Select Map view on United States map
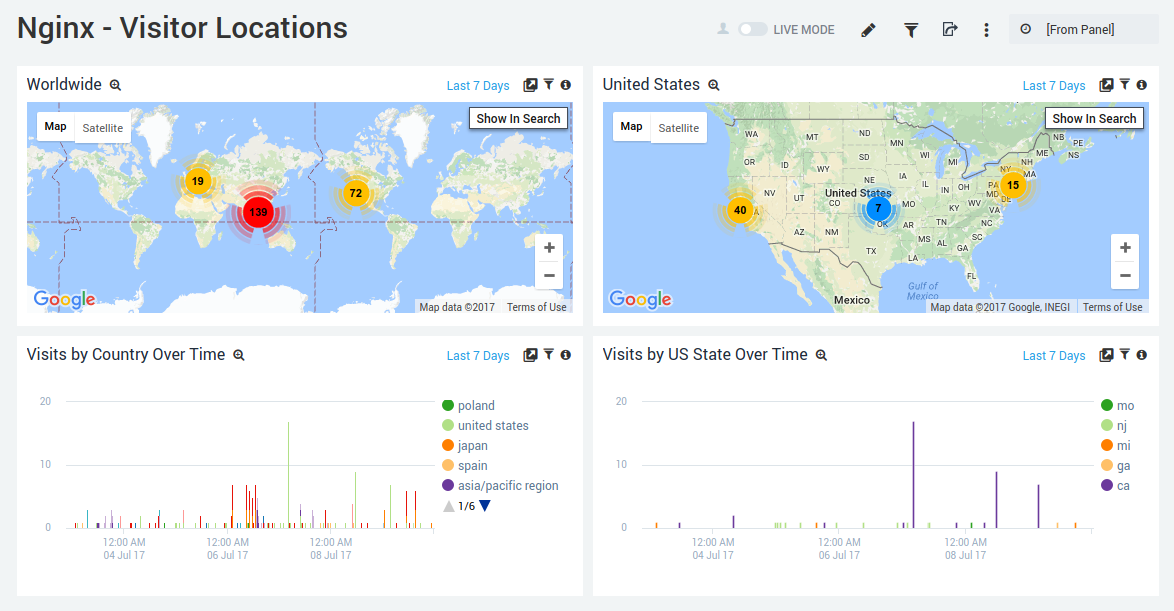The image size is (1174, 611). (631, 127)
